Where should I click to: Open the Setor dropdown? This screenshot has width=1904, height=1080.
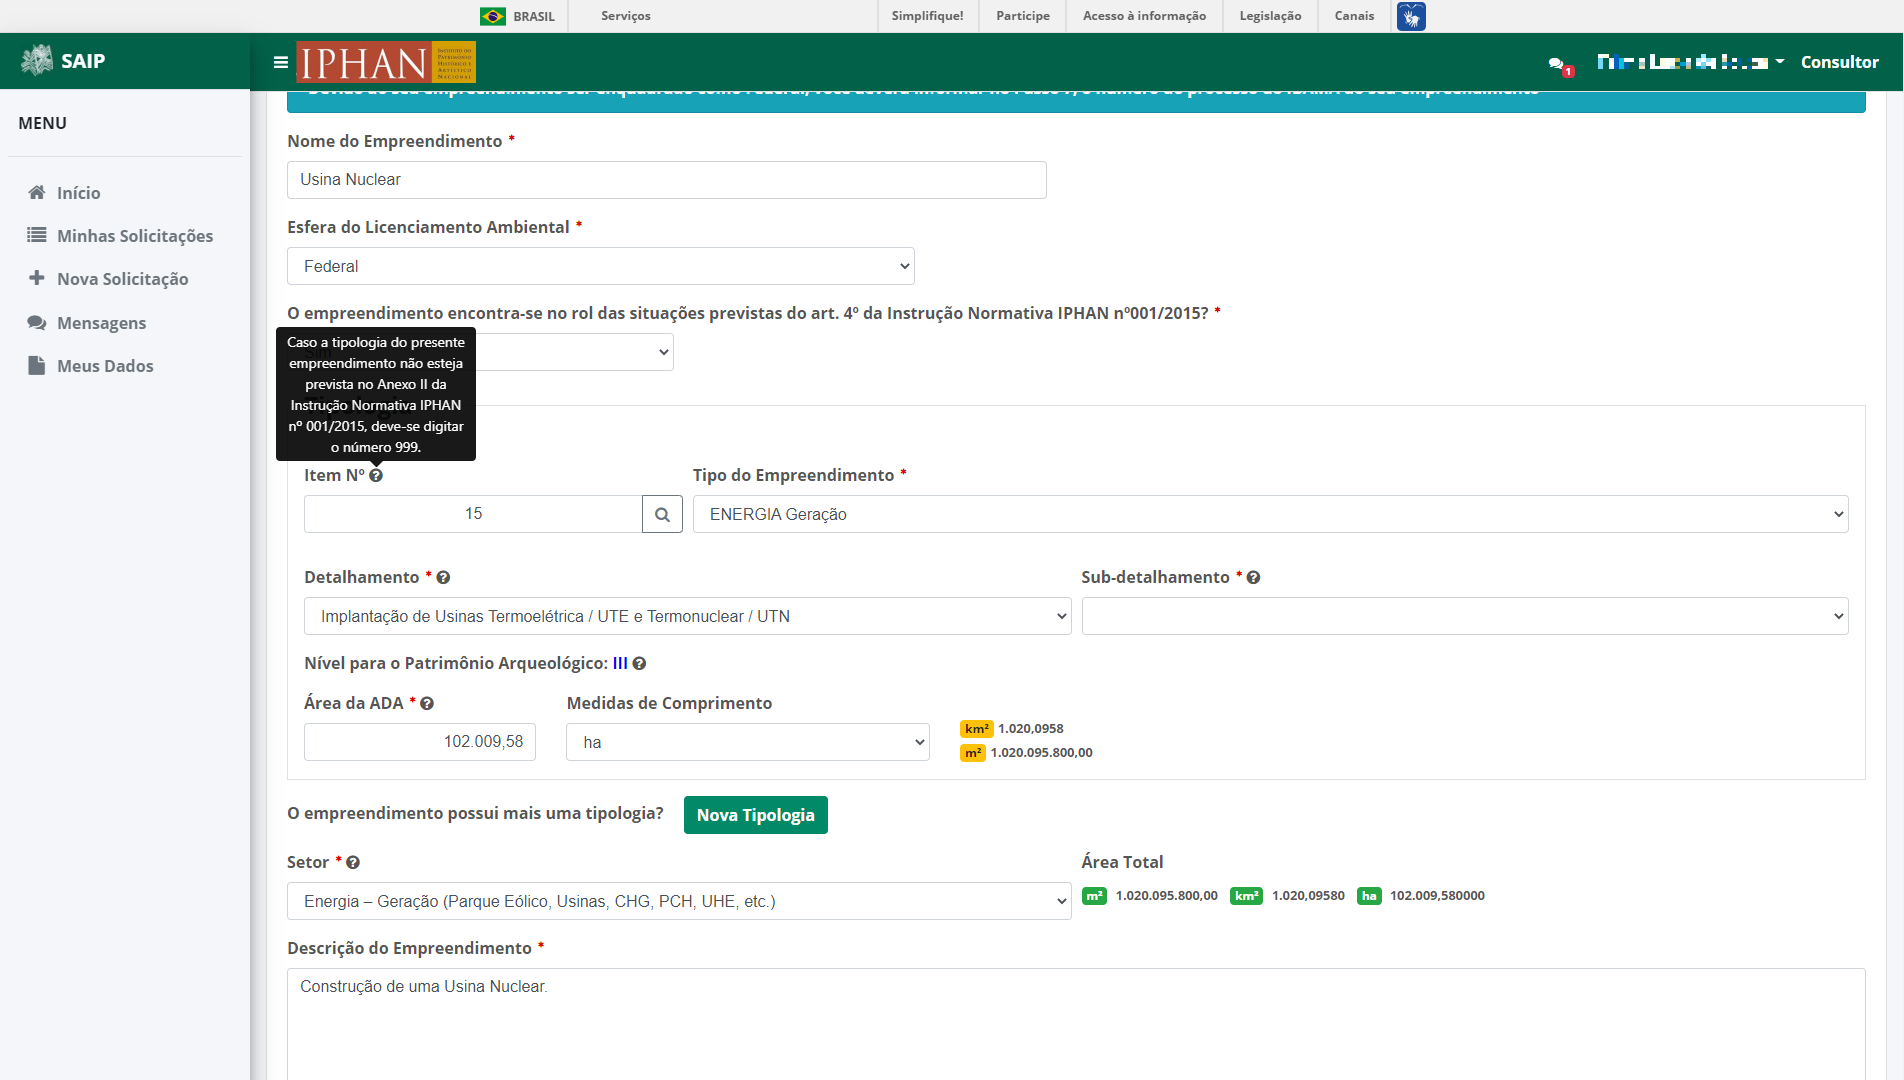click(679, 901)
